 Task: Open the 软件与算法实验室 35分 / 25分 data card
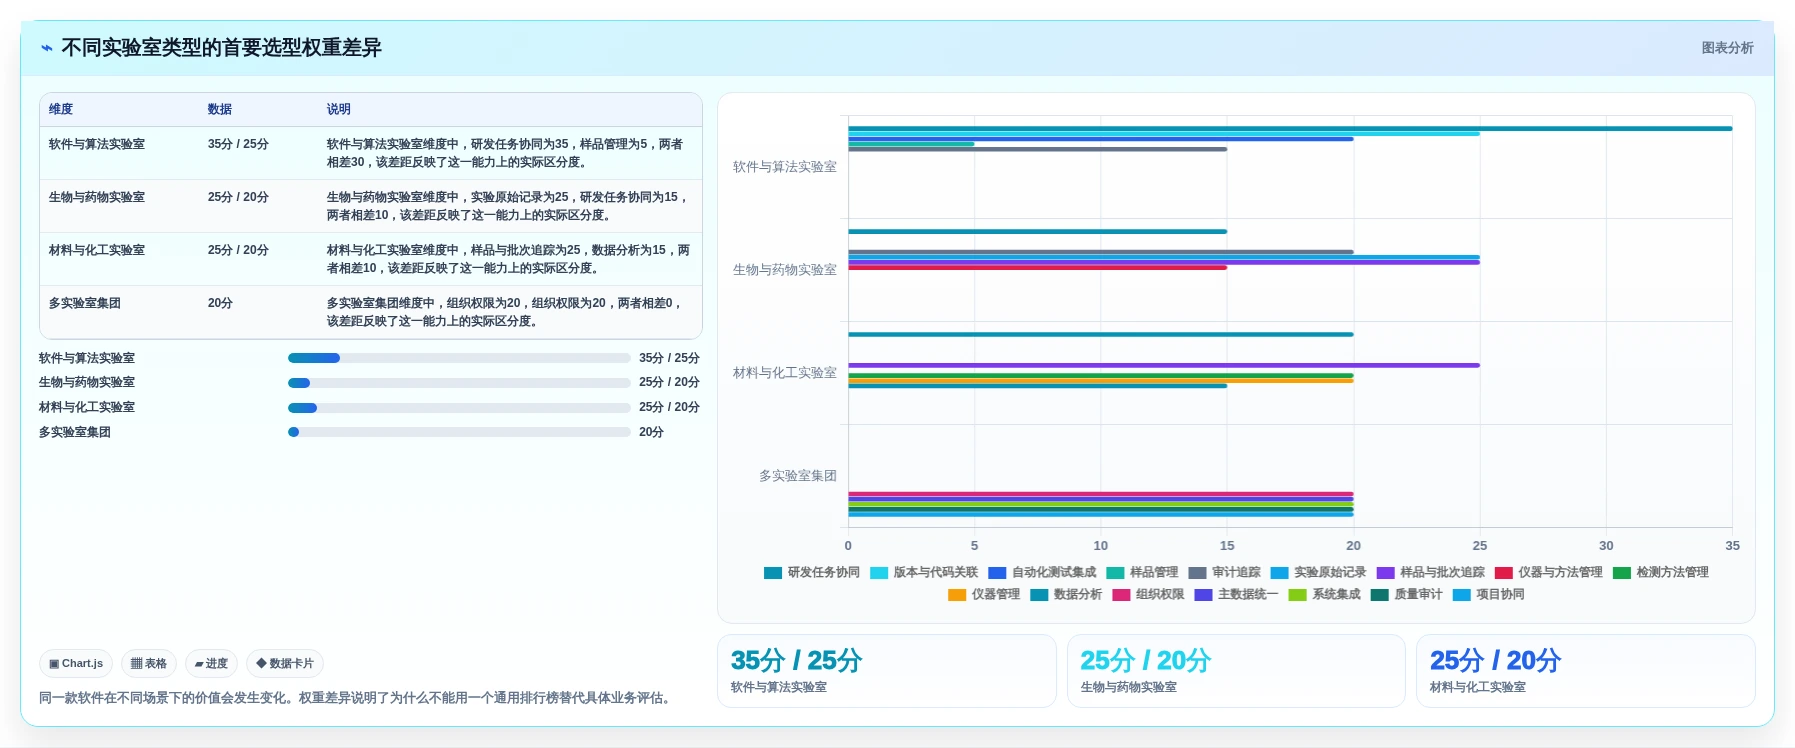887,671
